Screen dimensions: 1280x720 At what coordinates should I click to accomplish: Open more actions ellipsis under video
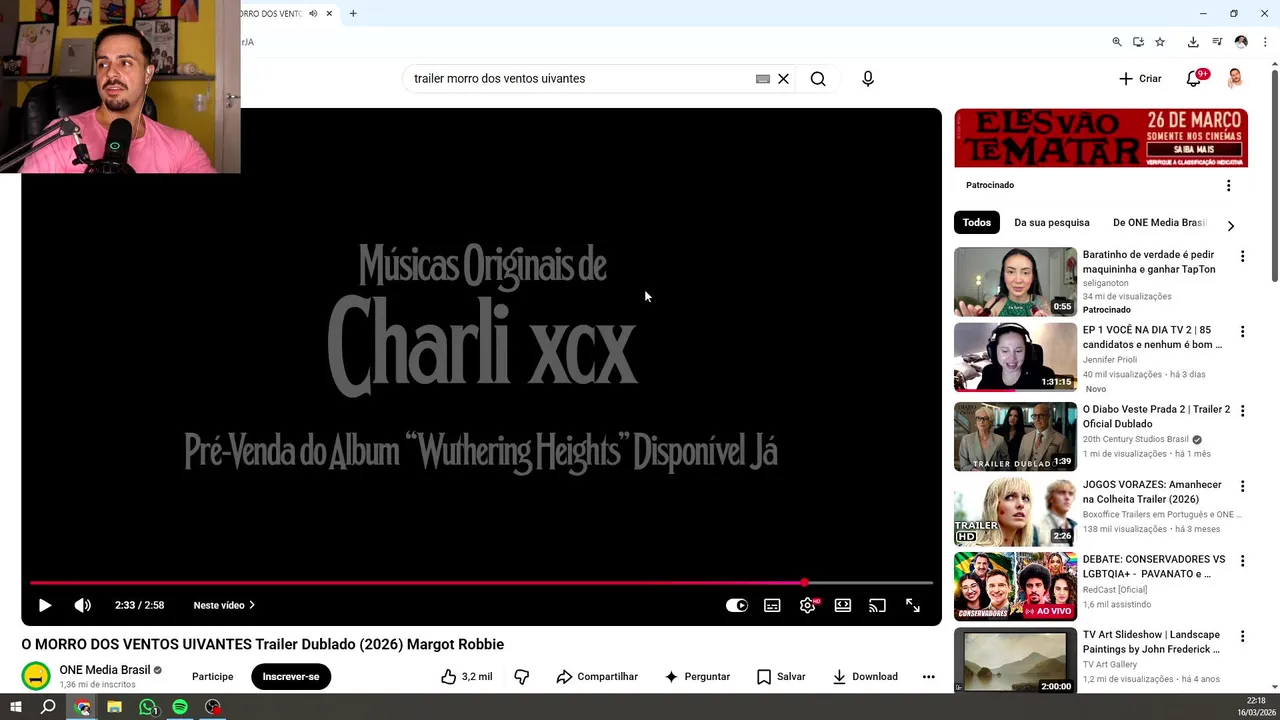click(x=928, y=677)
